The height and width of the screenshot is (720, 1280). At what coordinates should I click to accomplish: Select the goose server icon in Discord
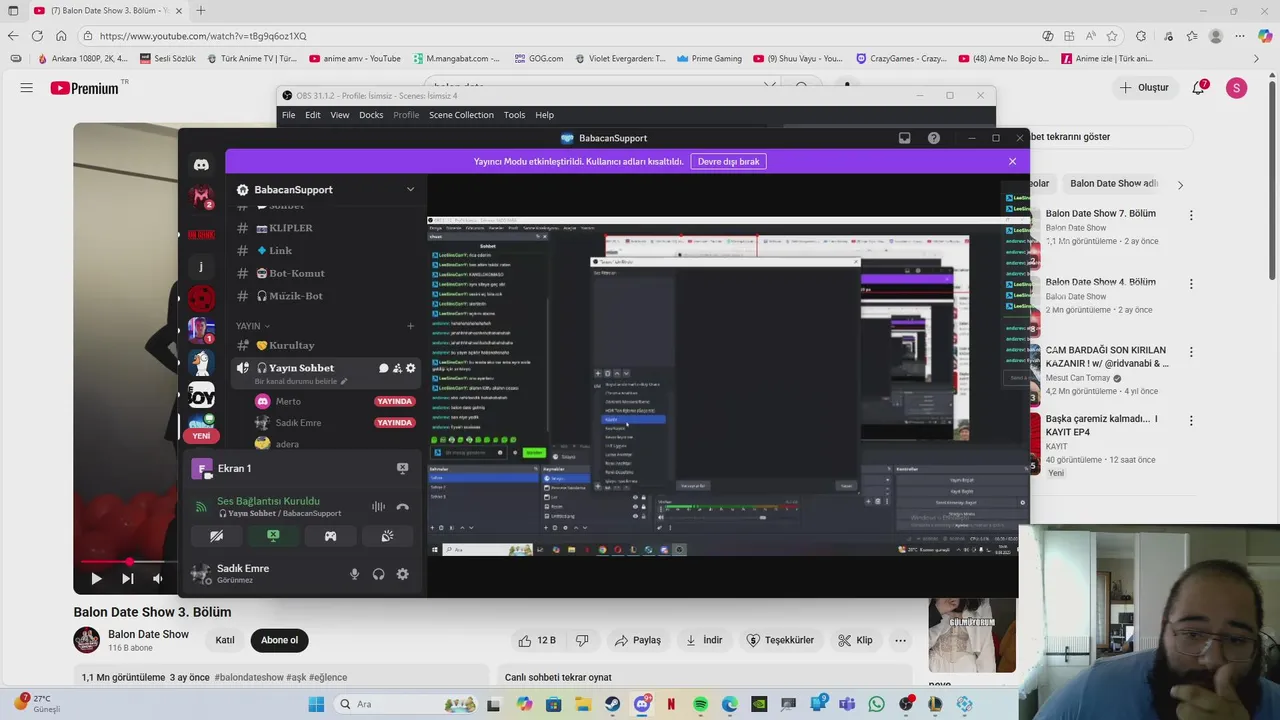pos(201,362)
